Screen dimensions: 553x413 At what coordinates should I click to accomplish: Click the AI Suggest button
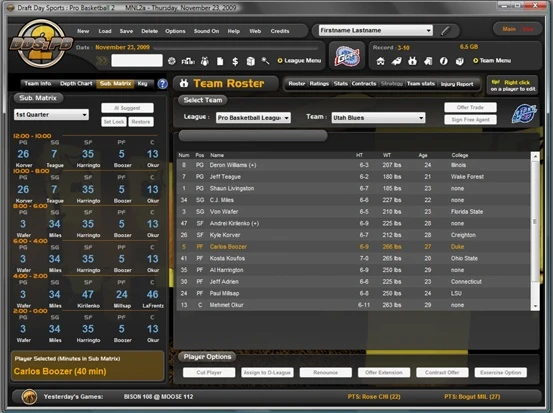pos(127,108)
